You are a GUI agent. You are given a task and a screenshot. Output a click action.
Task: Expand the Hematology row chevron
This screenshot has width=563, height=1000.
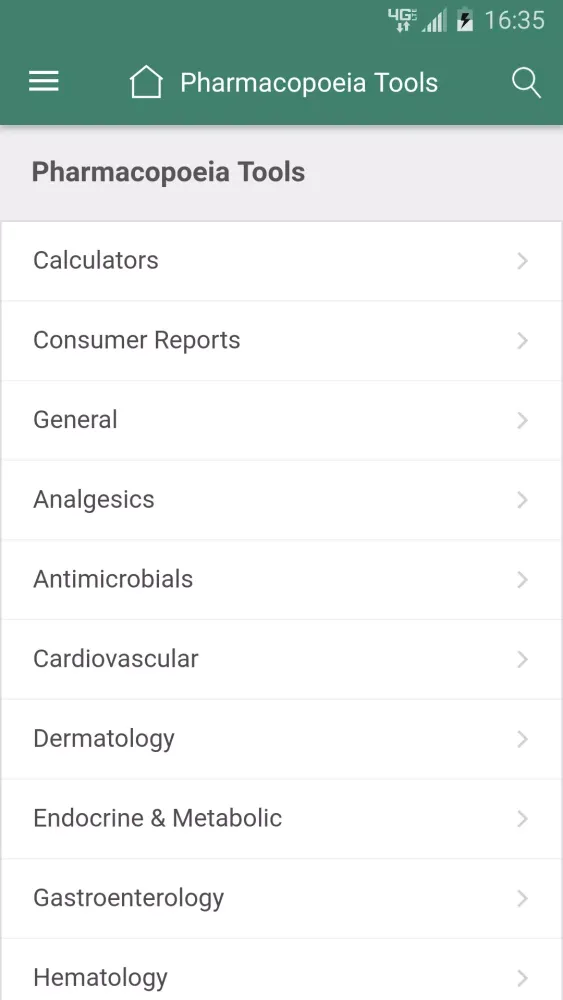coord(523,978)
